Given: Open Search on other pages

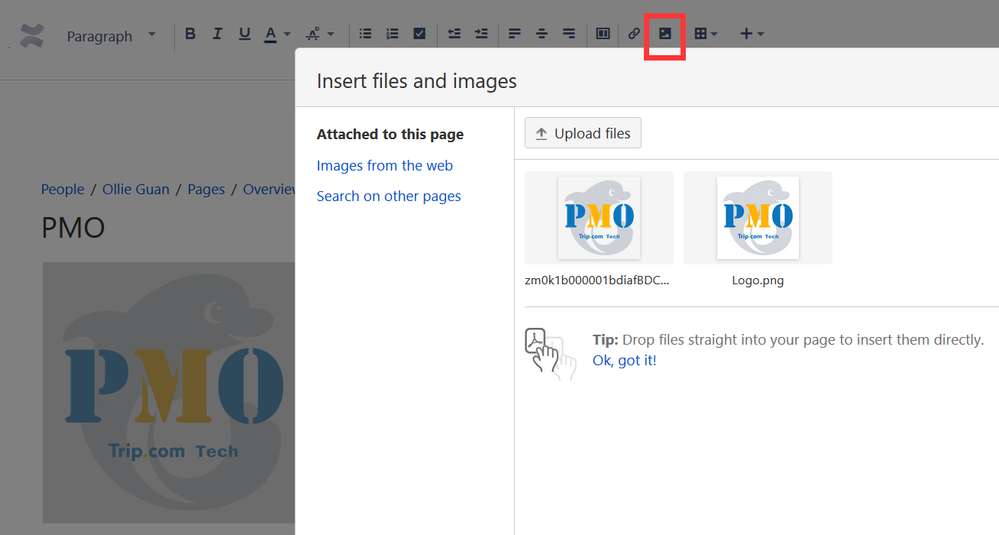Looking at the screenshot, I should 389,196.
